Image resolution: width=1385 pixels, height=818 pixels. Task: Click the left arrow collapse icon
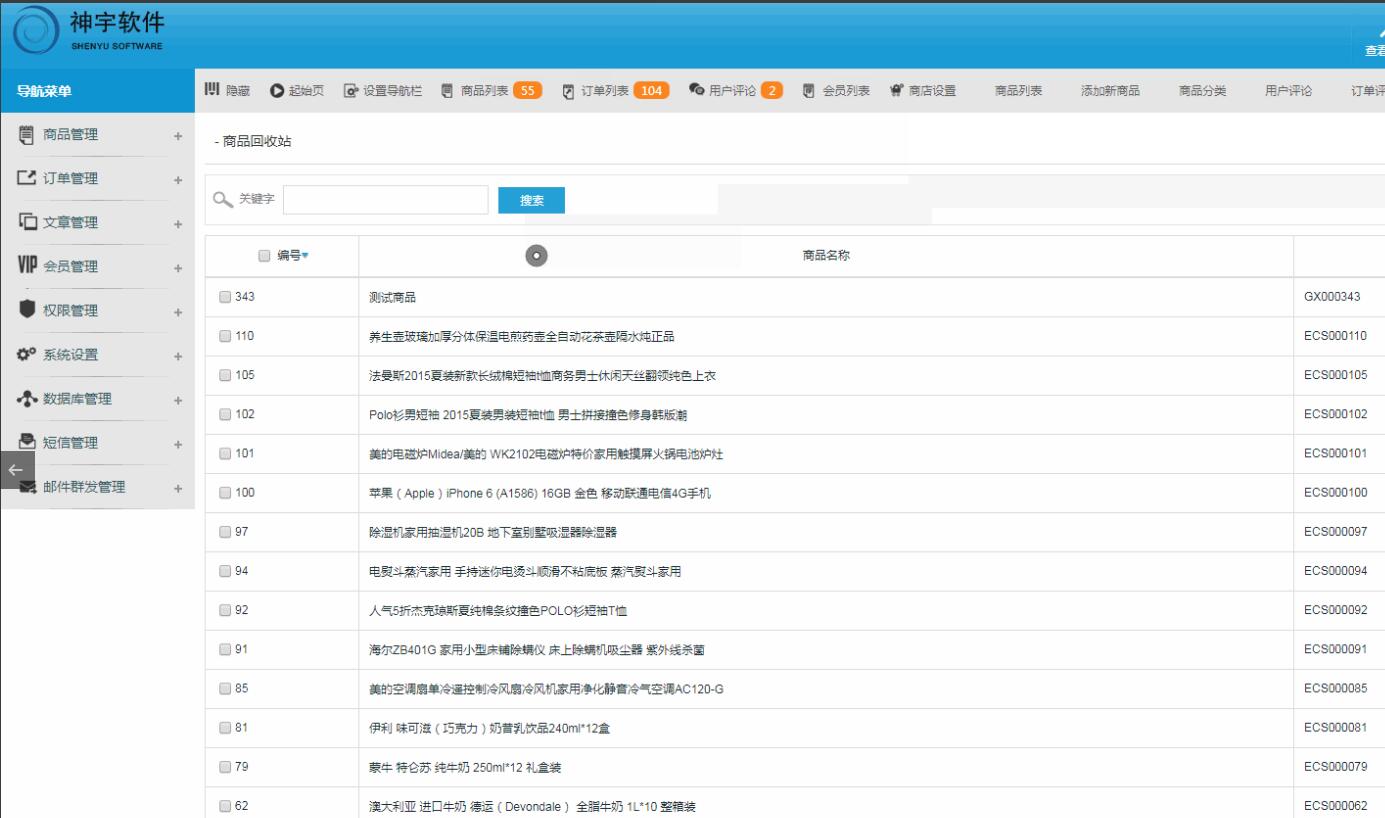pos(15,468)
